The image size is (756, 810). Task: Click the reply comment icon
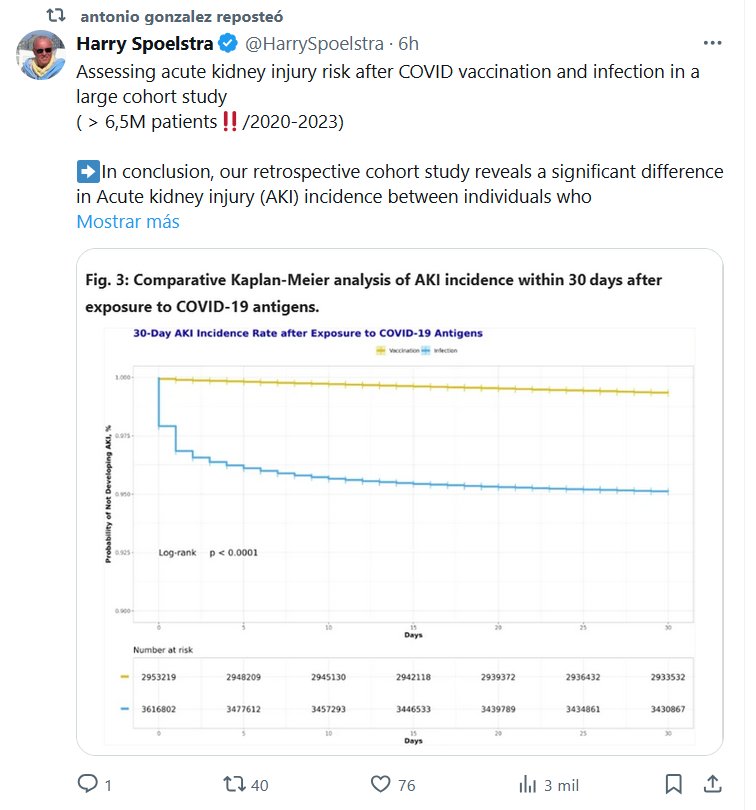pos(88,785)
